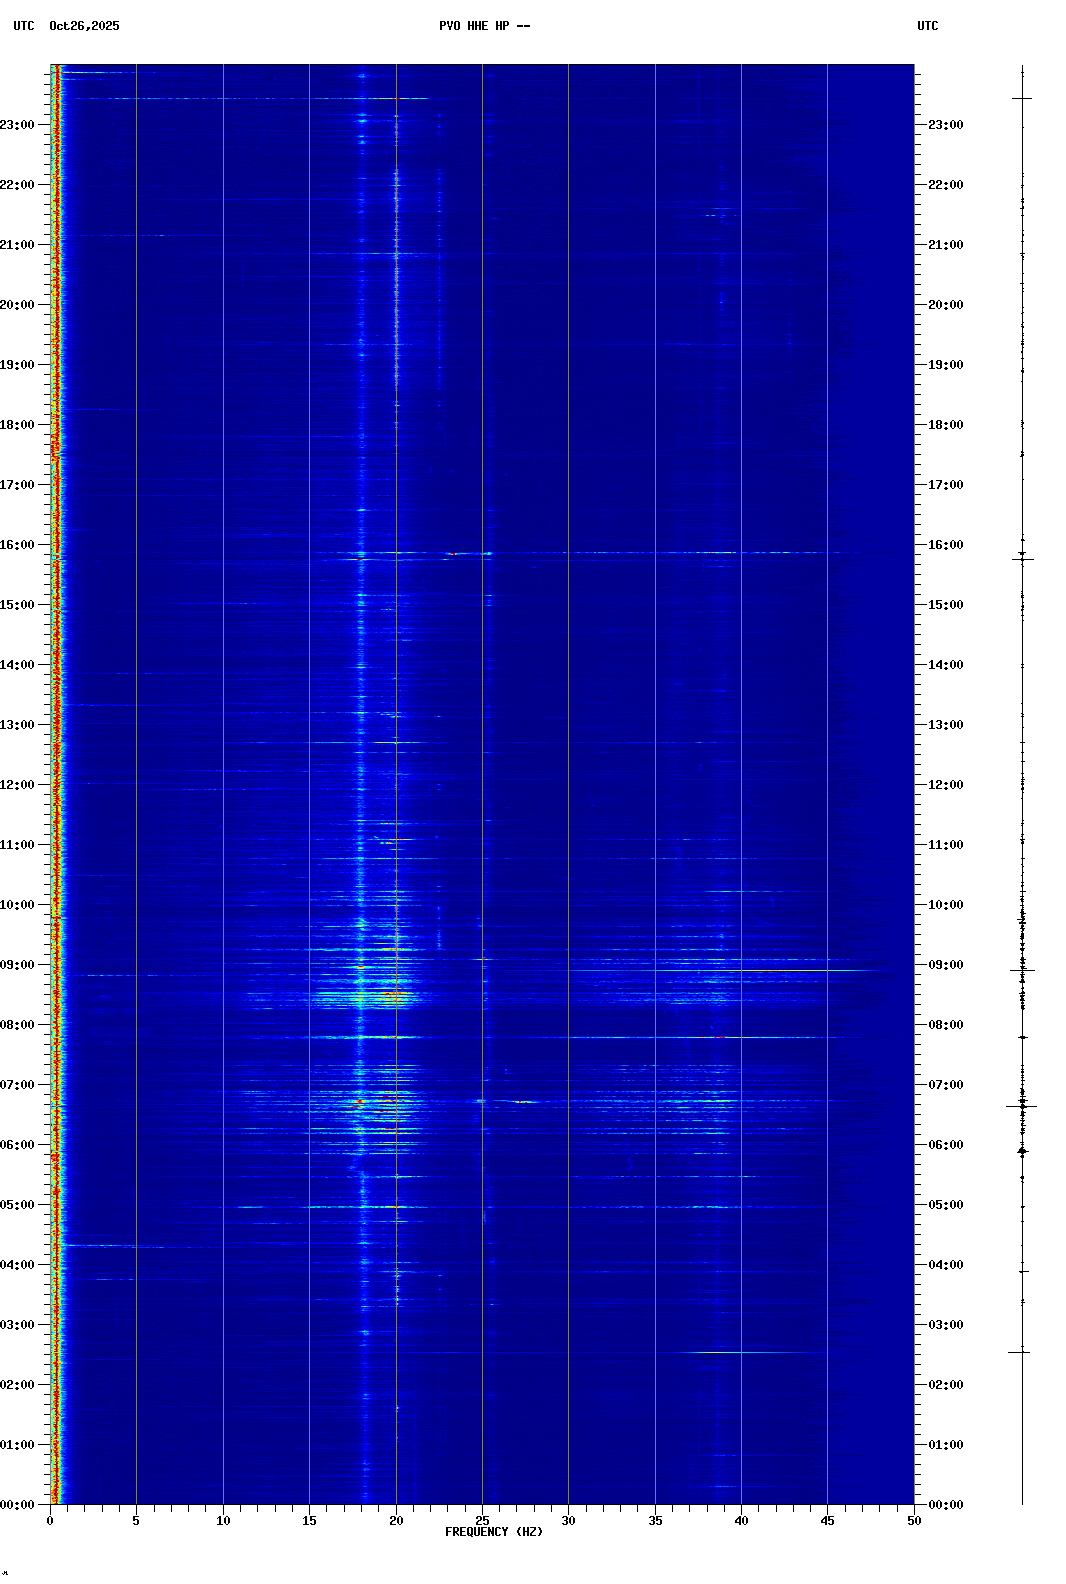The image size is (1066, 1584).
Task: Click the PVO HHE HP station title
Action: coord(484,26)
